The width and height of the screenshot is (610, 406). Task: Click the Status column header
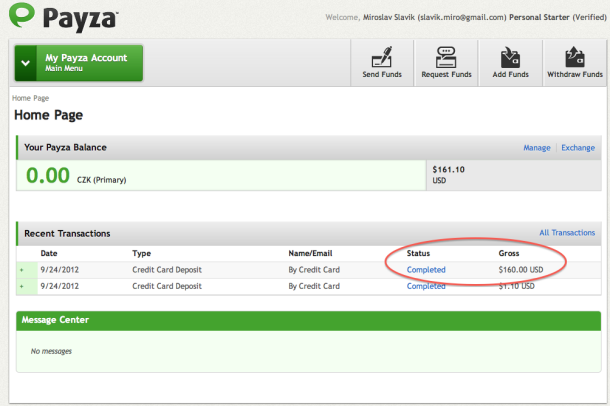pos(418,253)
